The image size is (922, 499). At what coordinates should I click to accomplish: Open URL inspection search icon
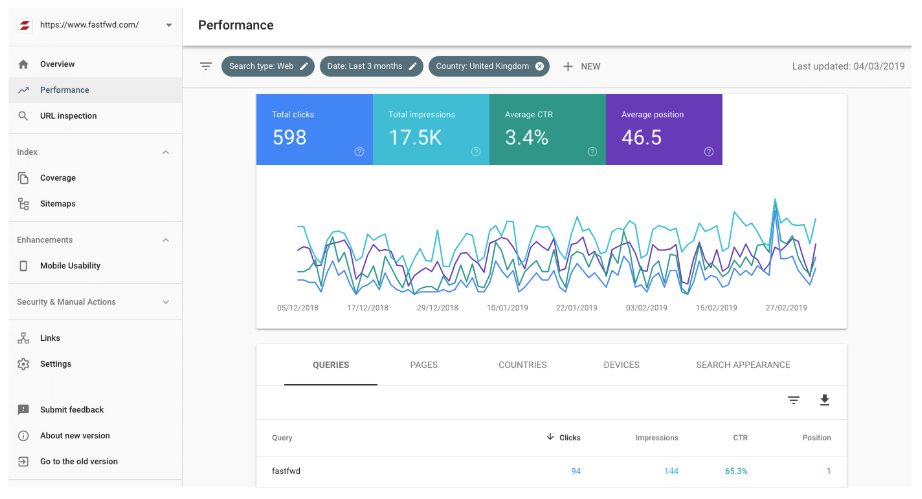coord(23,116)
